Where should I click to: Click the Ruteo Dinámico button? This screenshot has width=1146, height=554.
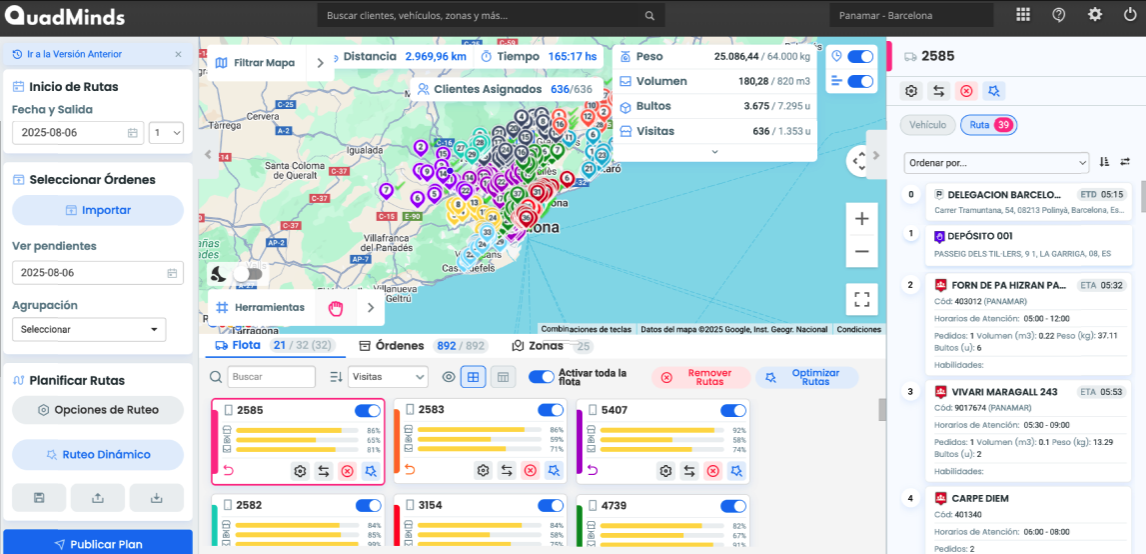(x=98, y=455)
